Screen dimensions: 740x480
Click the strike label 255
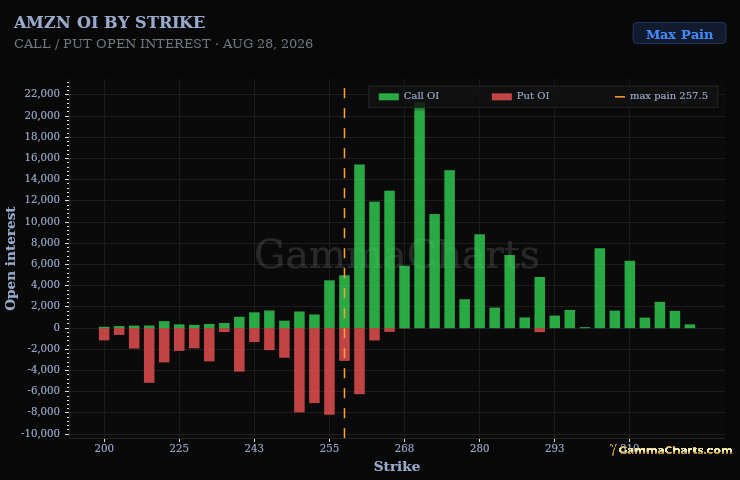329,448
